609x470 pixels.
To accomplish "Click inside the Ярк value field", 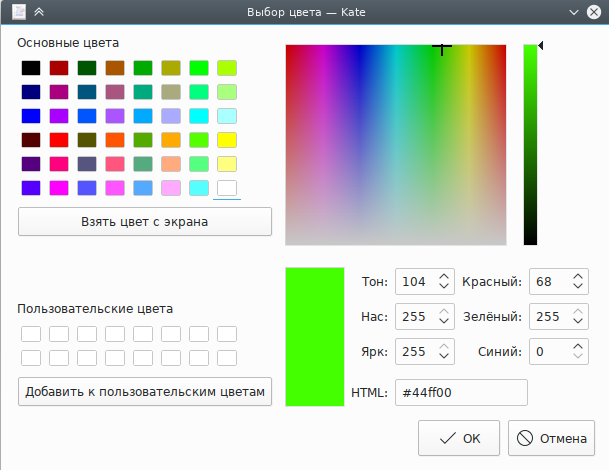I will [x=413, y=352].
